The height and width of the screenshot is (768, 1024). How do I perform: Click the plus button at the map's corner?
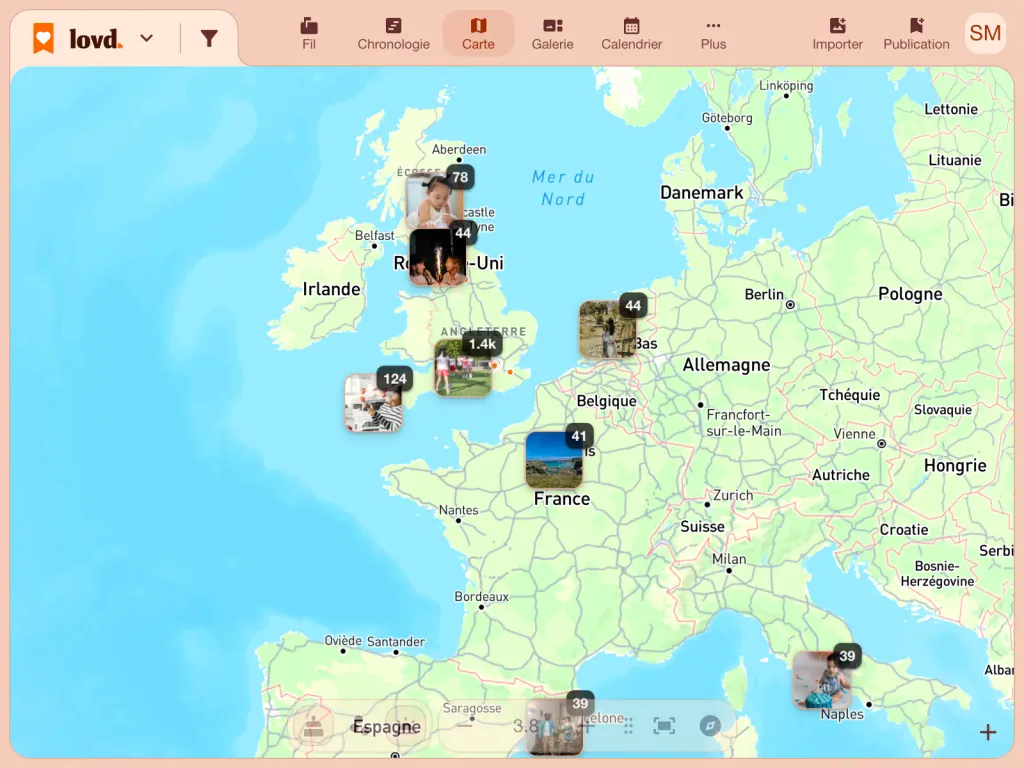tap(988, 732)
